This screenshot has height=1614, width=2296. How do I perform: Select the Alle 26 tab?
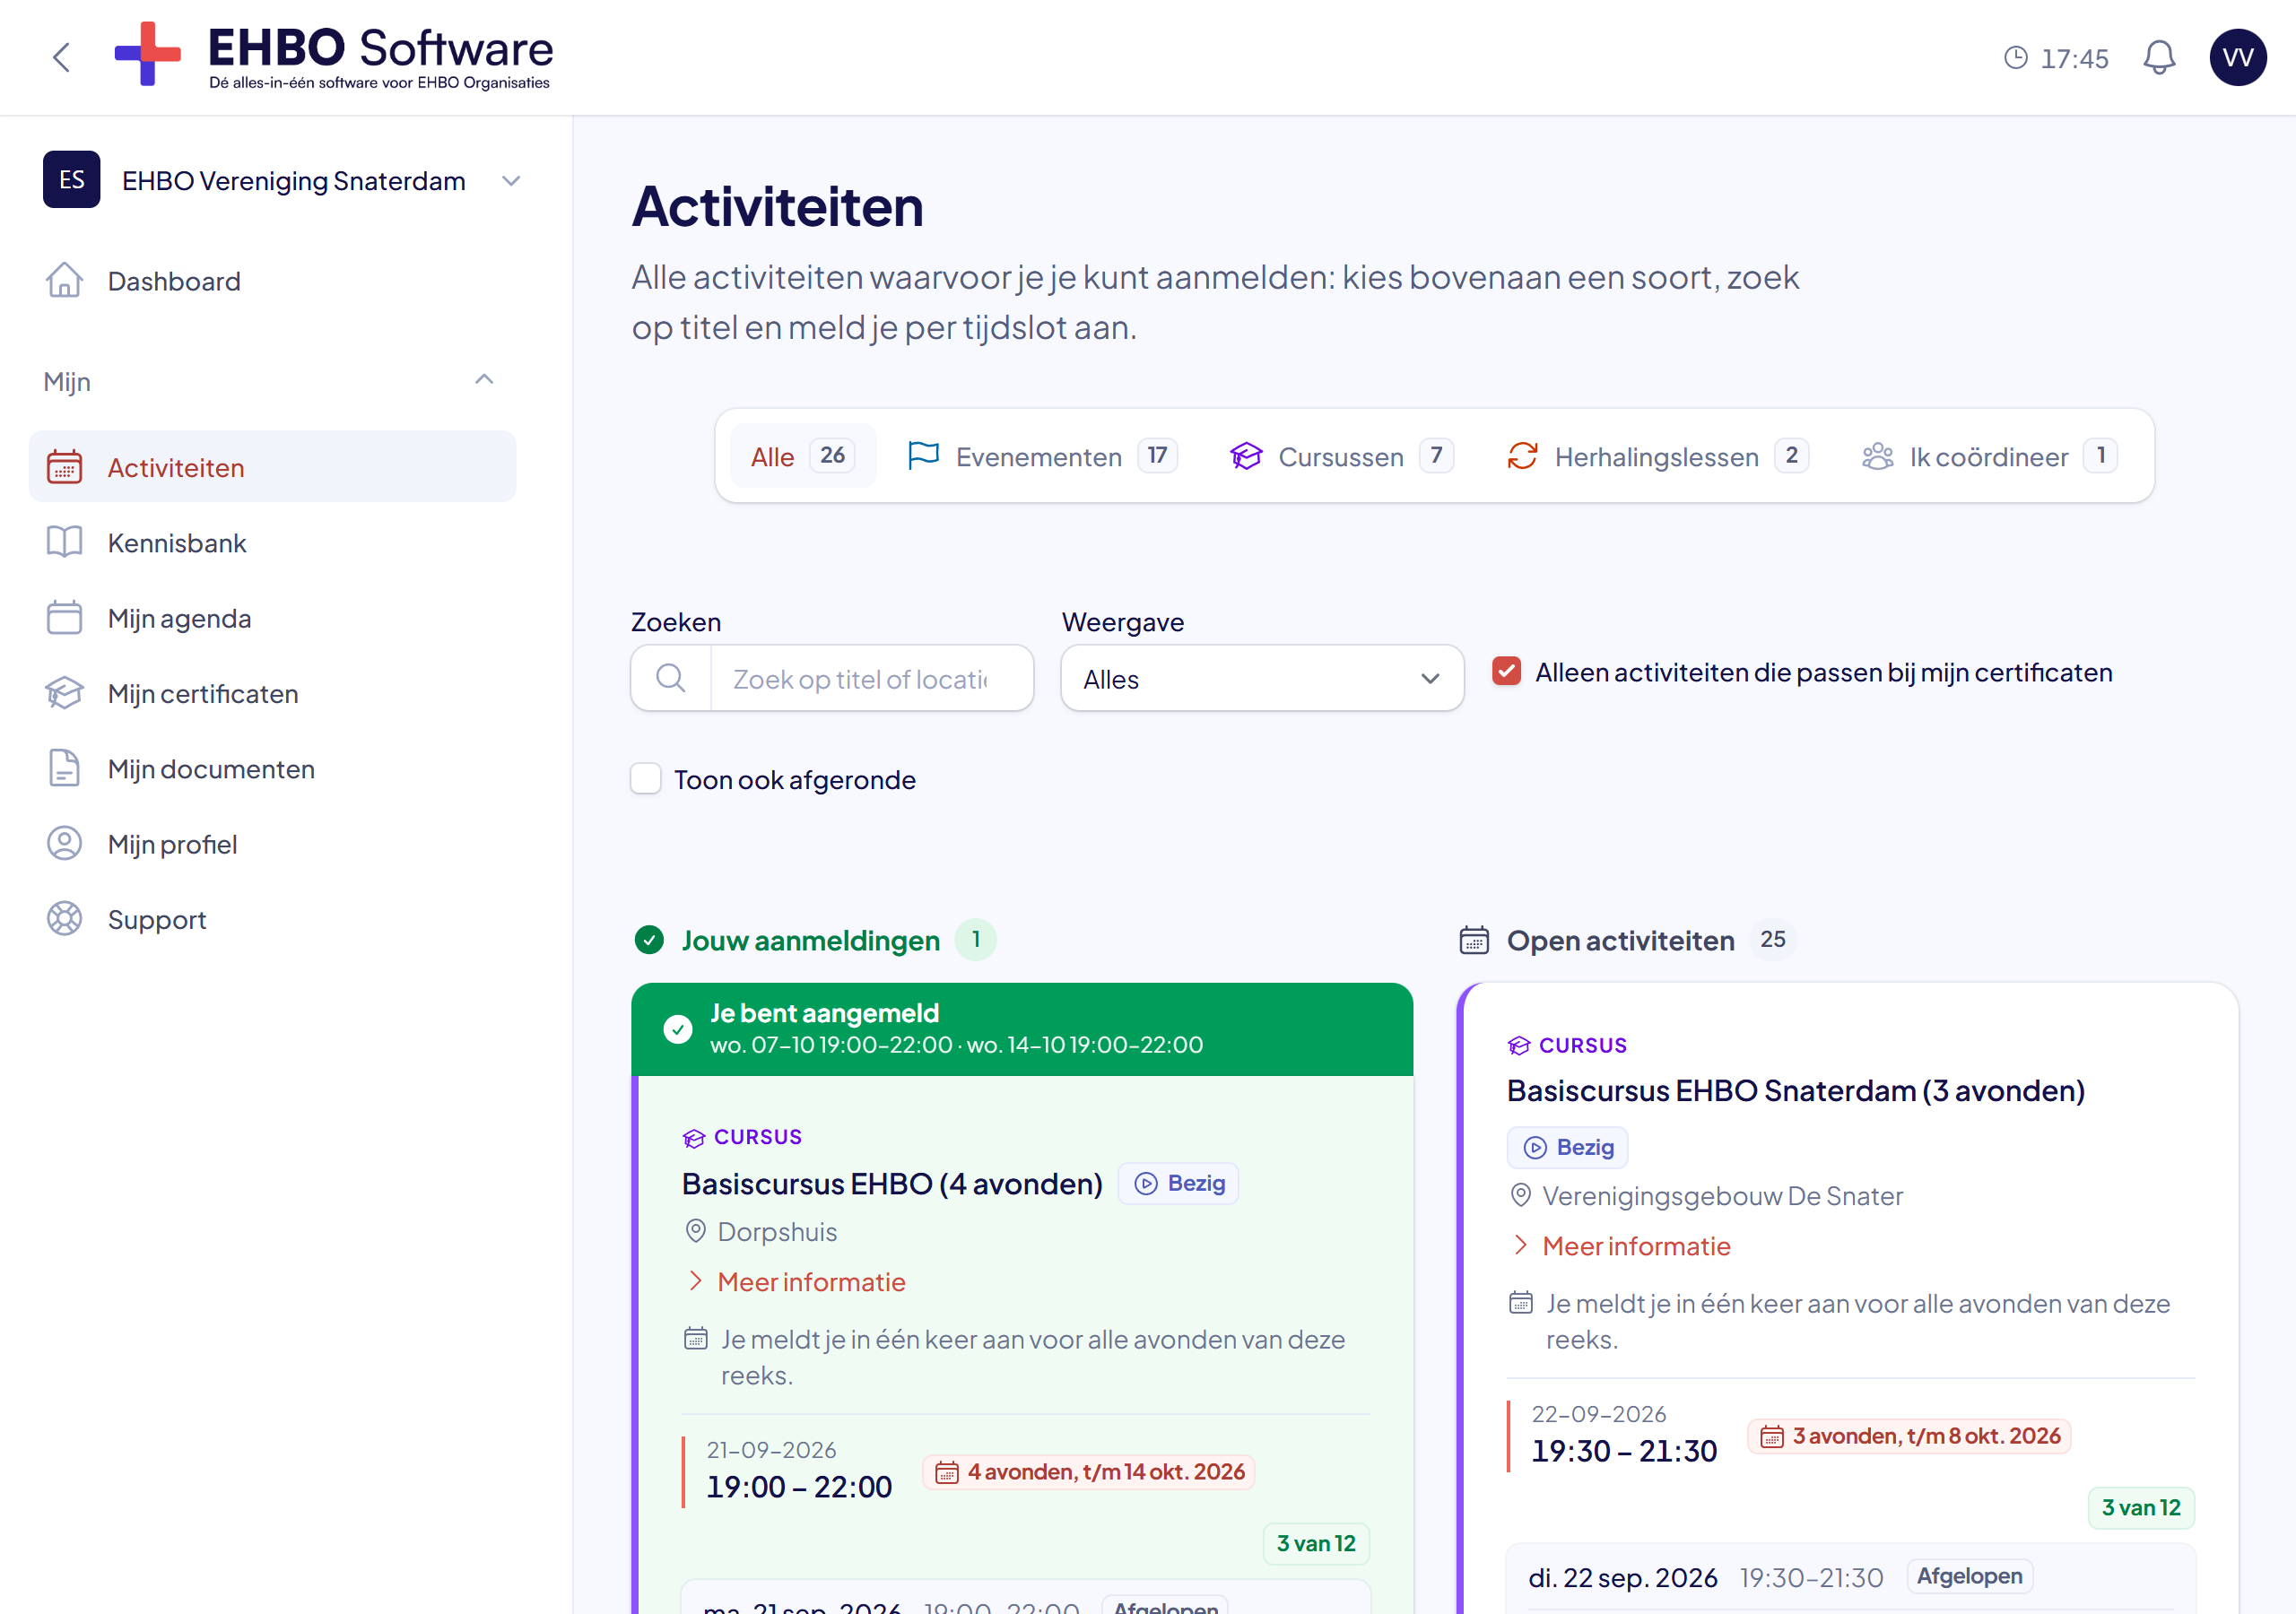point(803,456)
